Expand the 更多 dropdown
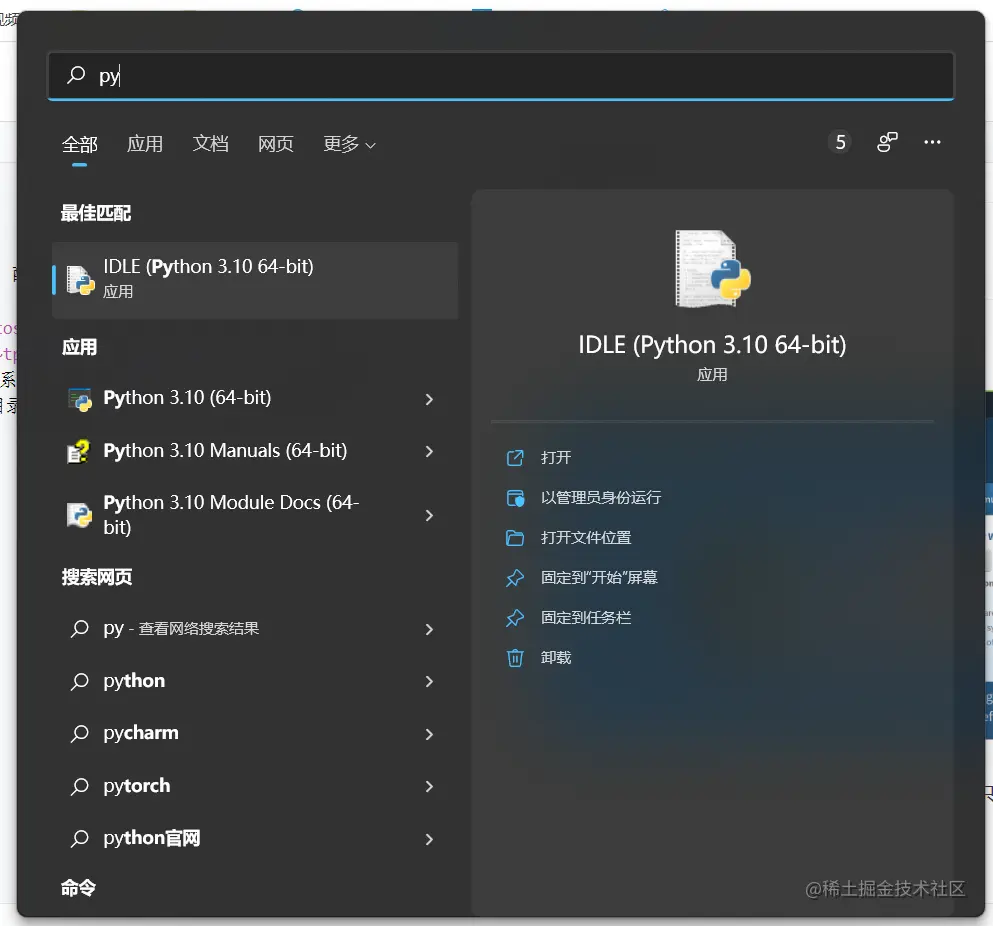 [350, 144]
